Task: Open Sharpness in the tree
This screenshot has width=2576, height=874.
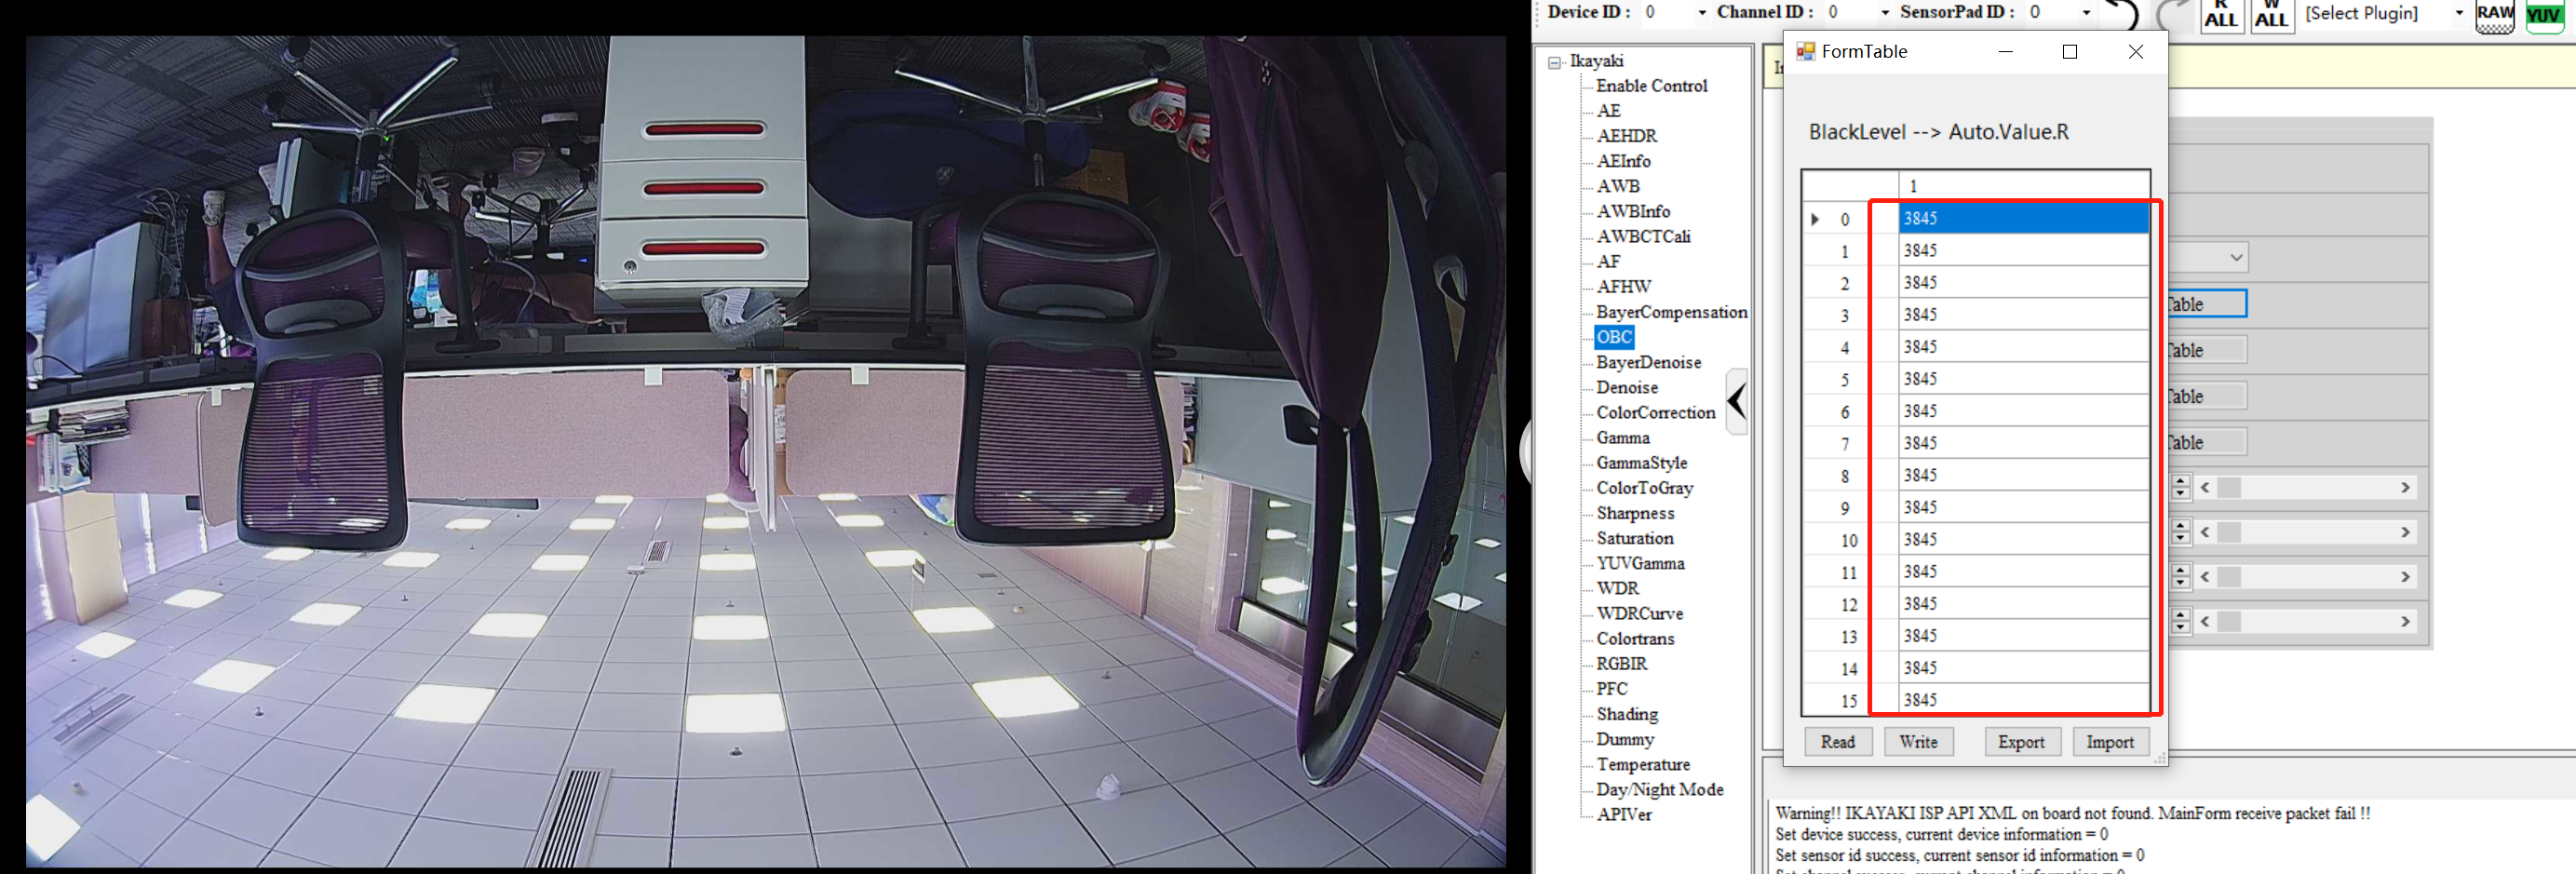Action: (1635, 513)
